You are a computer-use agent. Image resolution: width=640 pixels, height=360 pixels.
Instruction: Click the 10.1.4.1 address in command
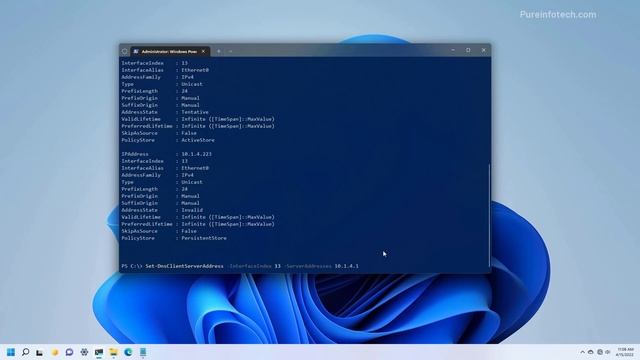coord(347,266)
